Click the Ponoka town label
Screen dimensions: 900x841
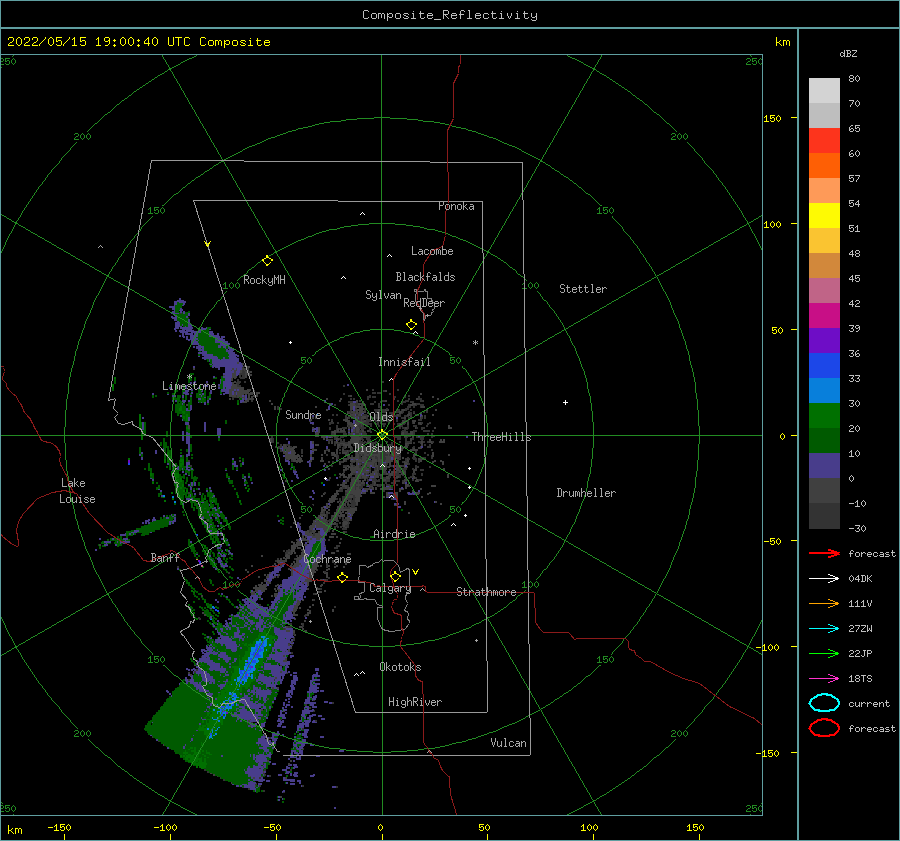pos(456,206)
